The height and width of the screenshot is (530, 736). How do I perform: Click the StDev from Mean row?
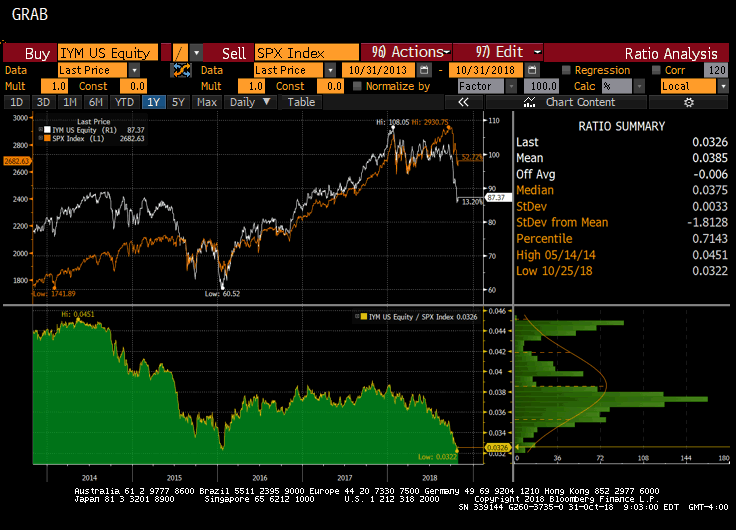[x=621, y=223]
